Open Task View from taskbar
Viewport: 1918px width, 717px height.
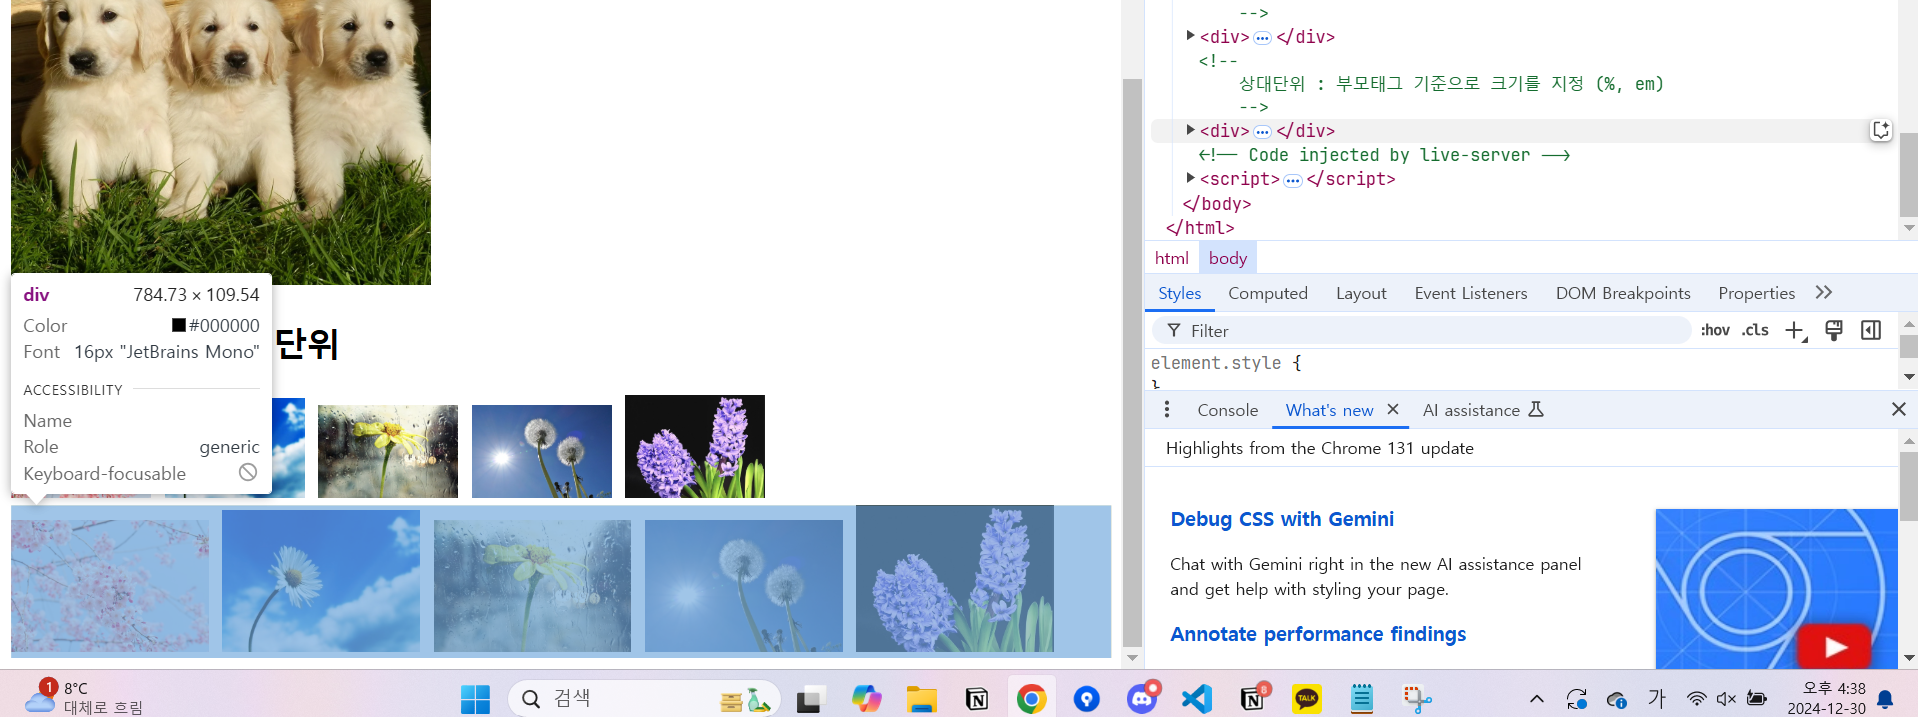808,699
